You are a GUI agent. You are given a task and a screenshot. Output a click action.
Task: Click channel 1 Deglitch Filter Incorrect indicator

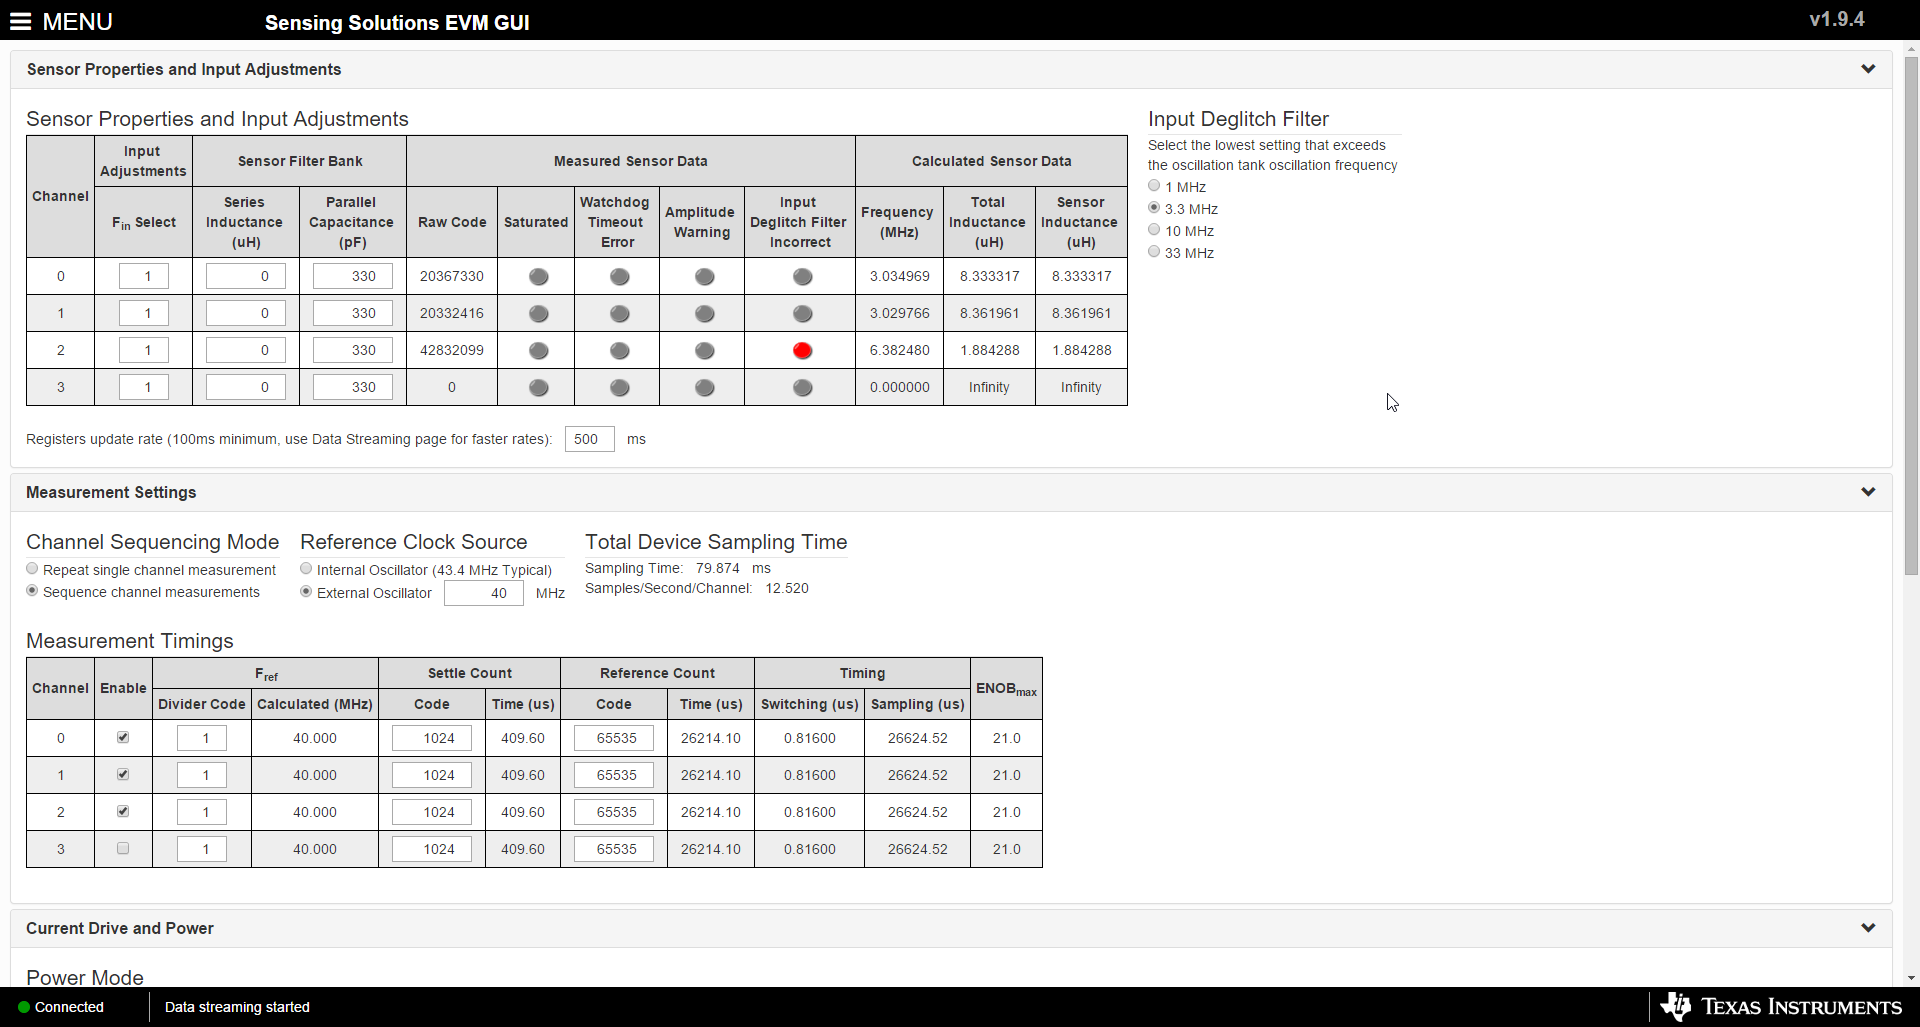click(x=802, y=314)
